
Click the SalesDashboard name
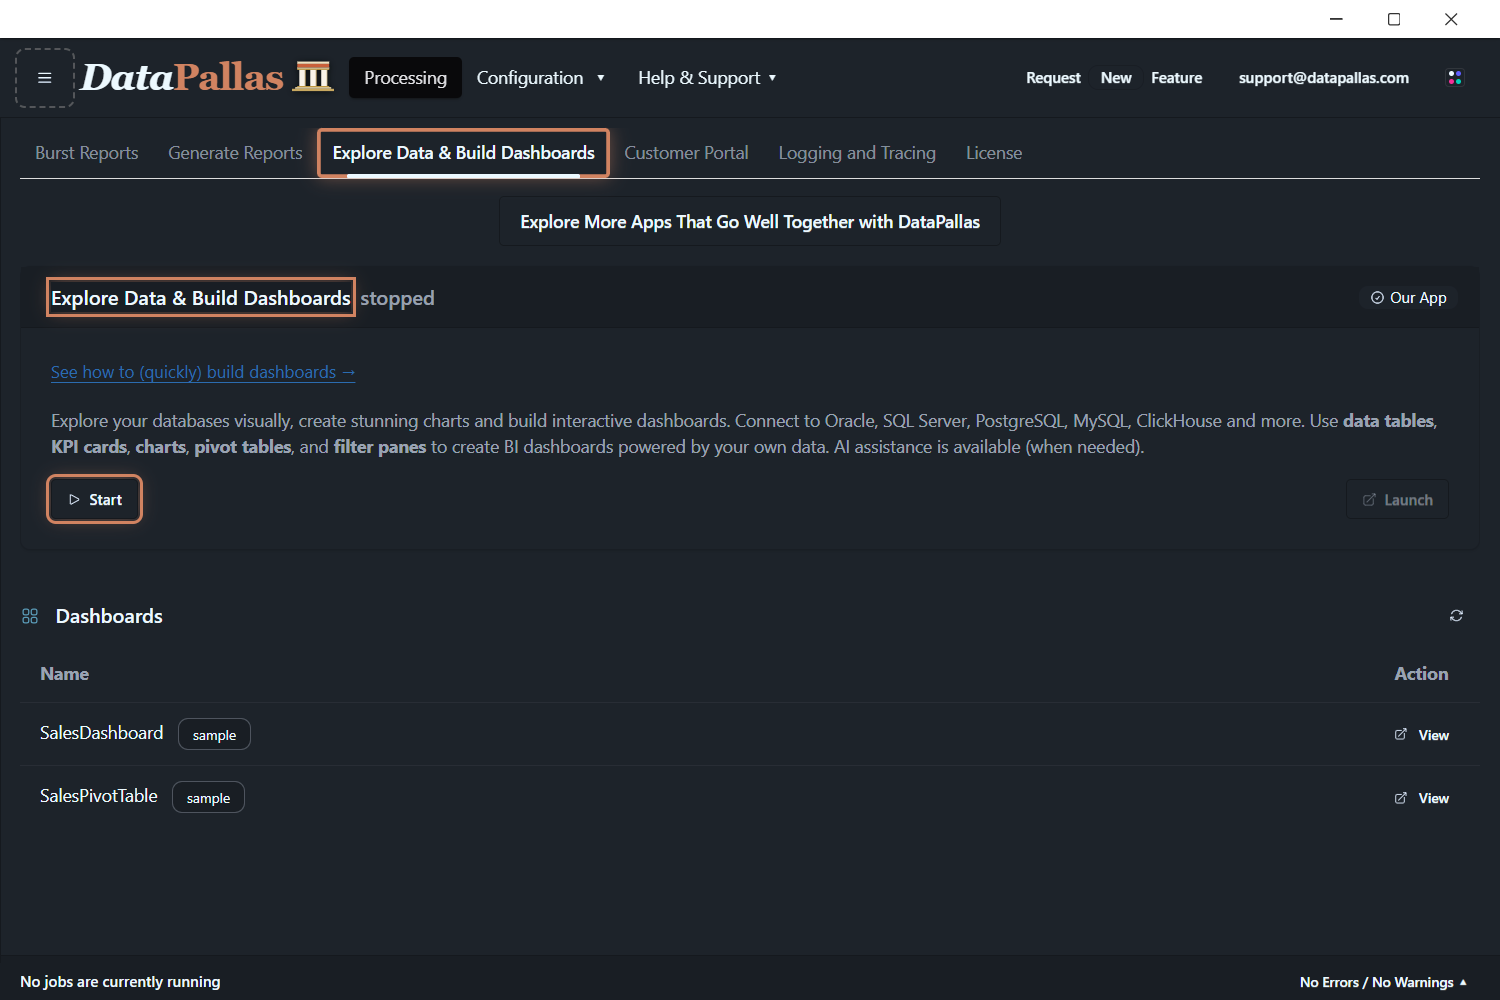pos(101,733)
